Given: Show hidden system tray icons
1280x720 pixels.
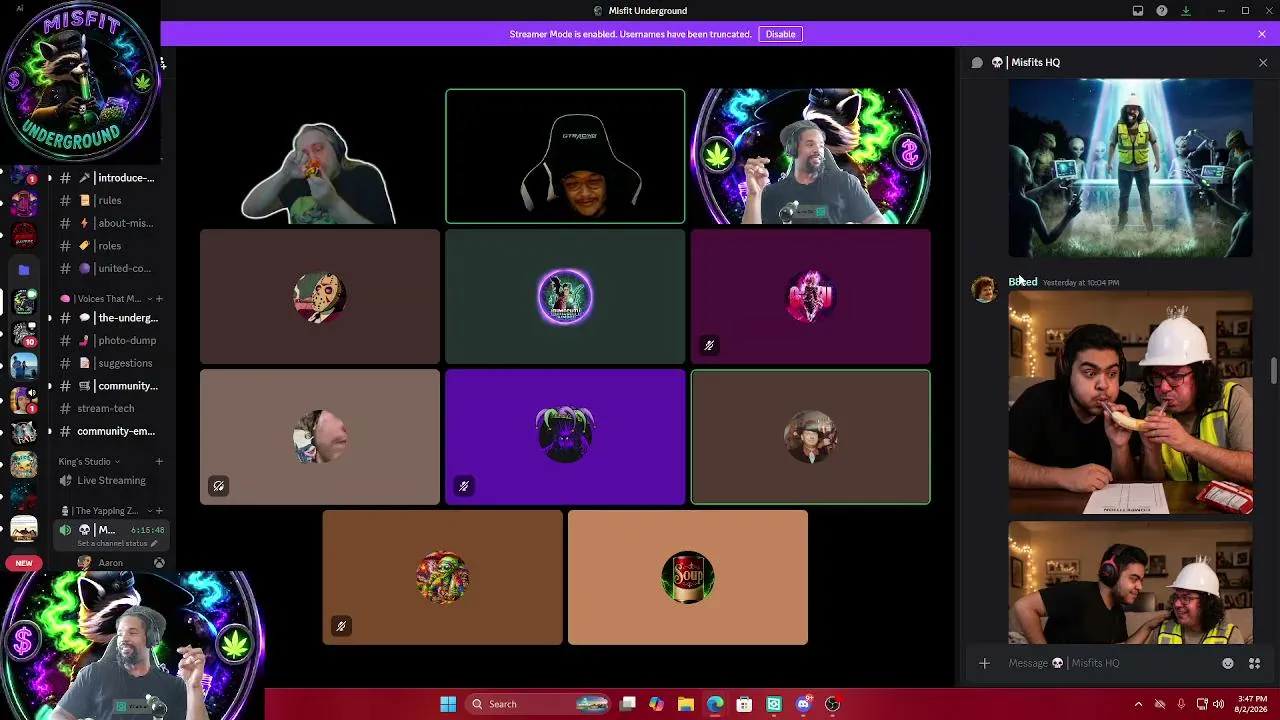Looking at the screenshot, I should 1138,704.
